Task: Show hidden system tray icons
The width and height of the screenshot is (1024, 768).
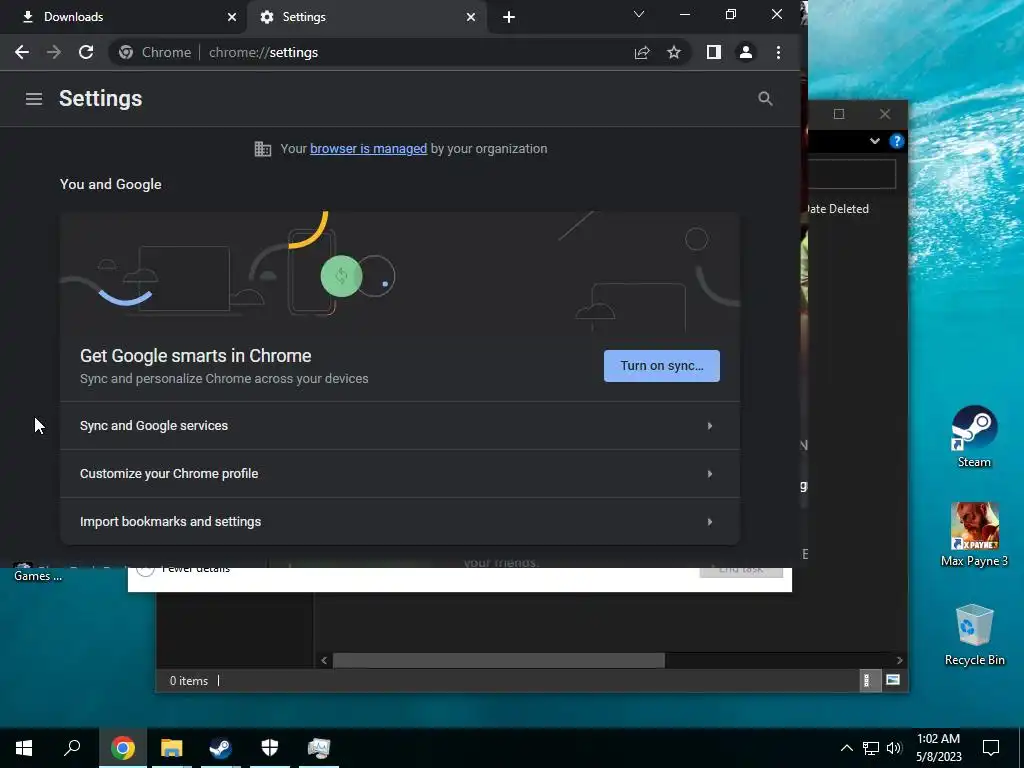Action: point(846,748)
